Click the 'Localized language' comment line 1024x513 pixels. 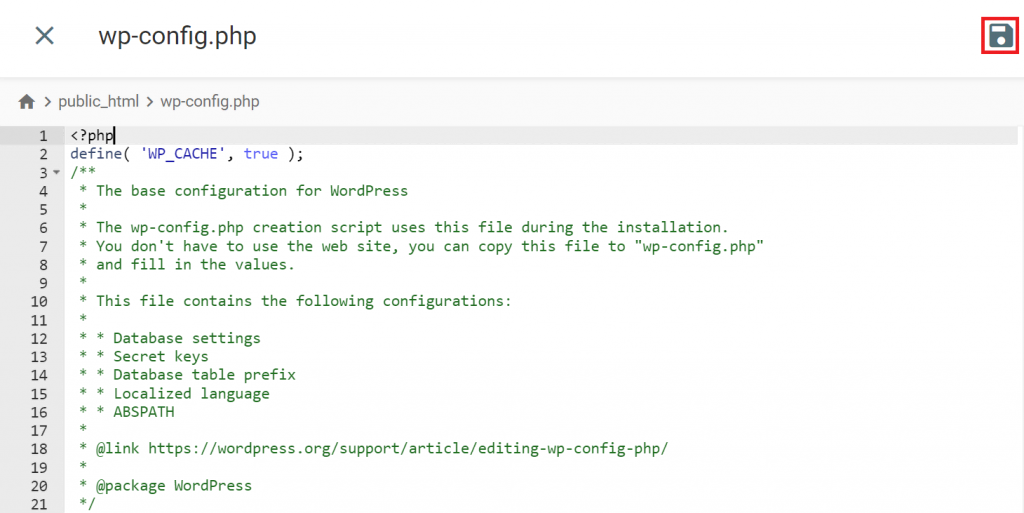point(191,393)
